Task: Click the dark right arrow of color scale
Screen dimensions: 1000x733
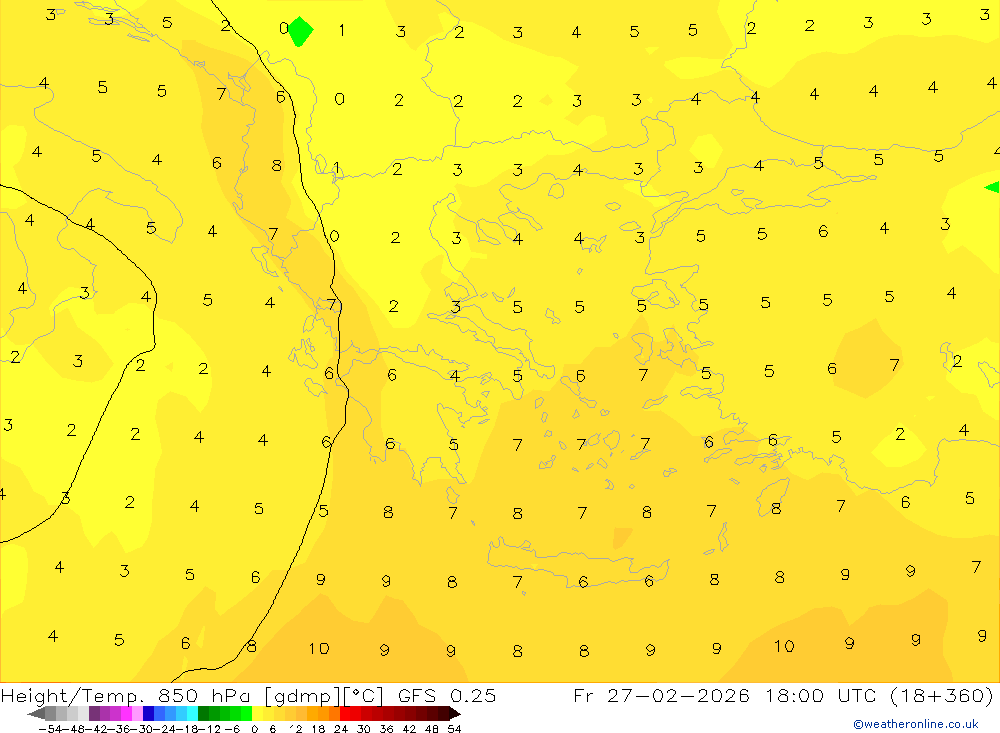Action: 455,714
